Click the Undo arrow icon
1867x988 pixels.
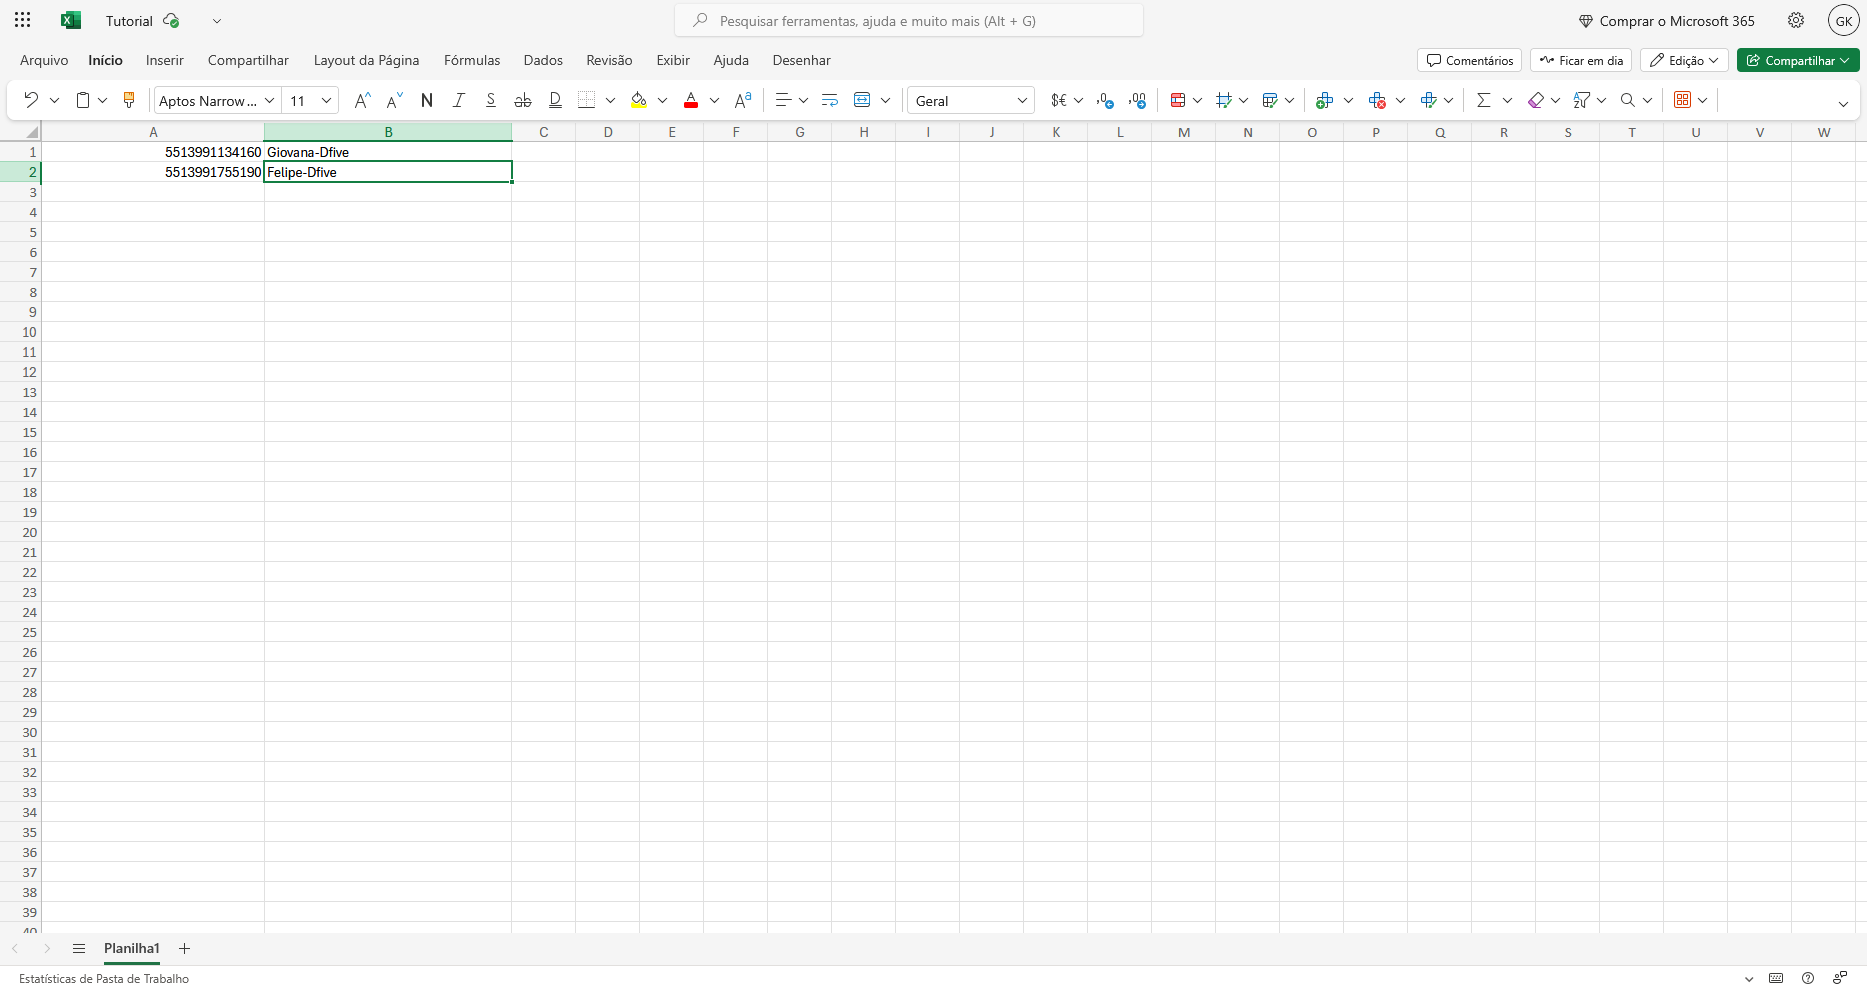point(31,100)
